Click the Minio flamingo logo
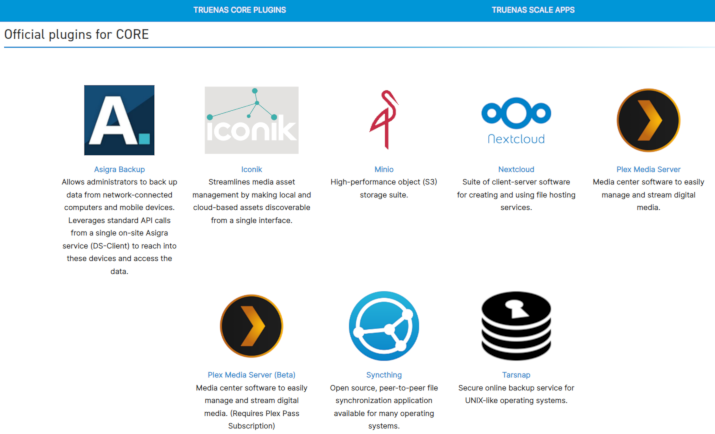Screen dimensions: 715x434 [384, 119]
